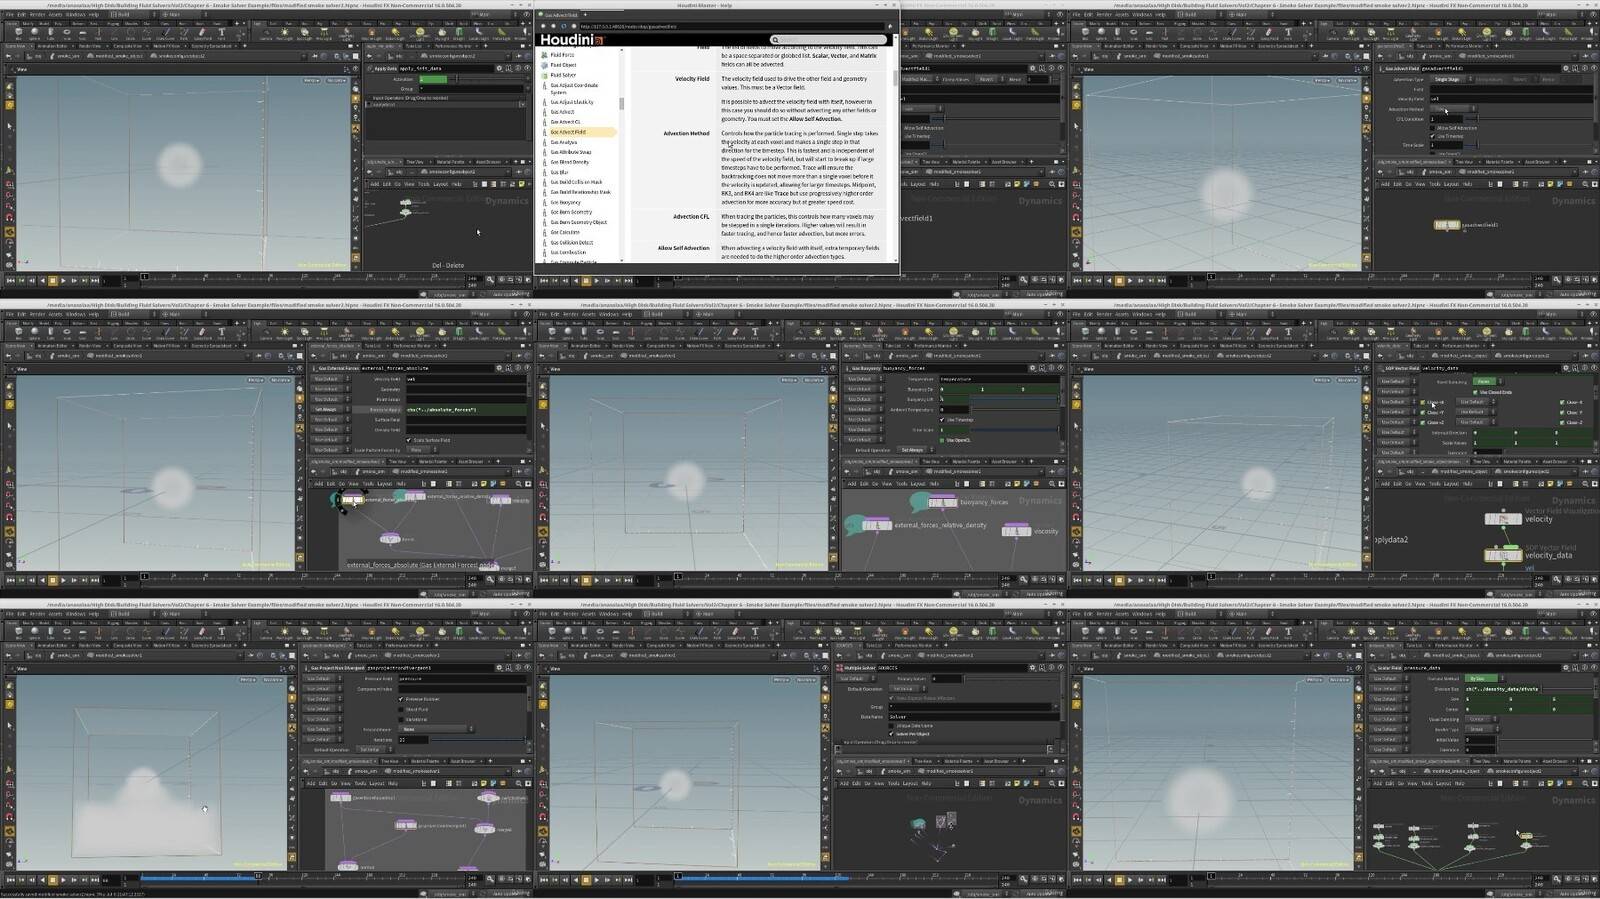Toggle the Close -Z checkbox on velocity_data

(x=1562, y=422)
